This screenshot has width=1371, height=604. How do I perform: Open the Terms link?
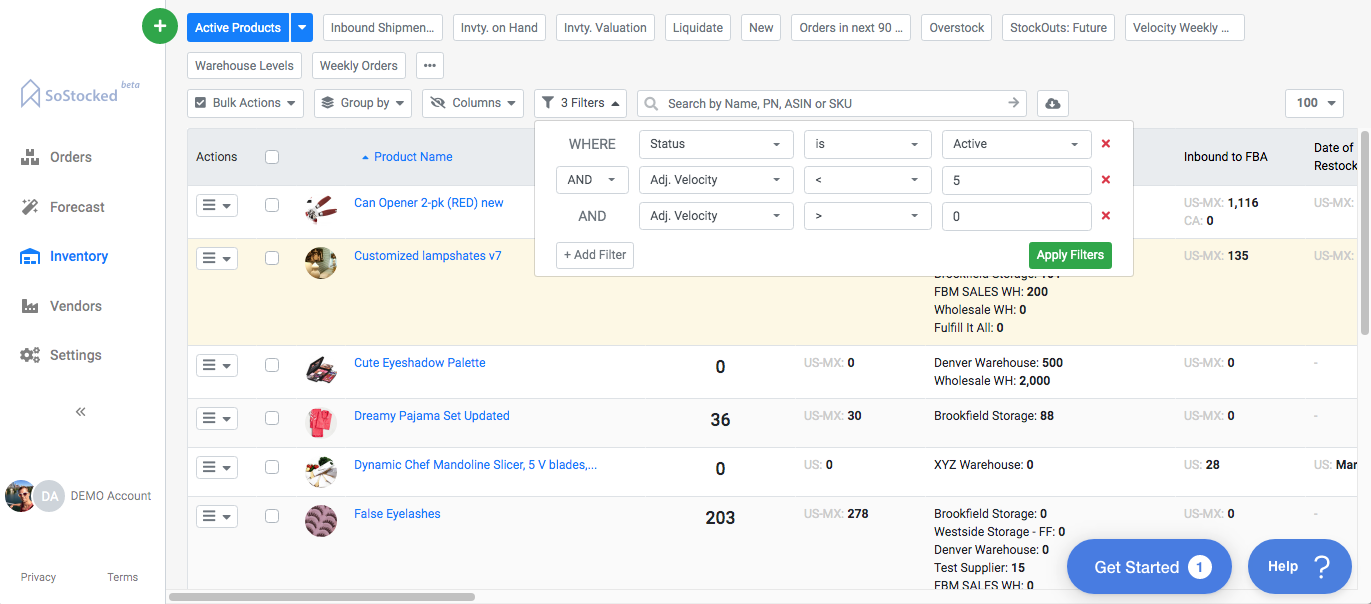coord(123,577)
